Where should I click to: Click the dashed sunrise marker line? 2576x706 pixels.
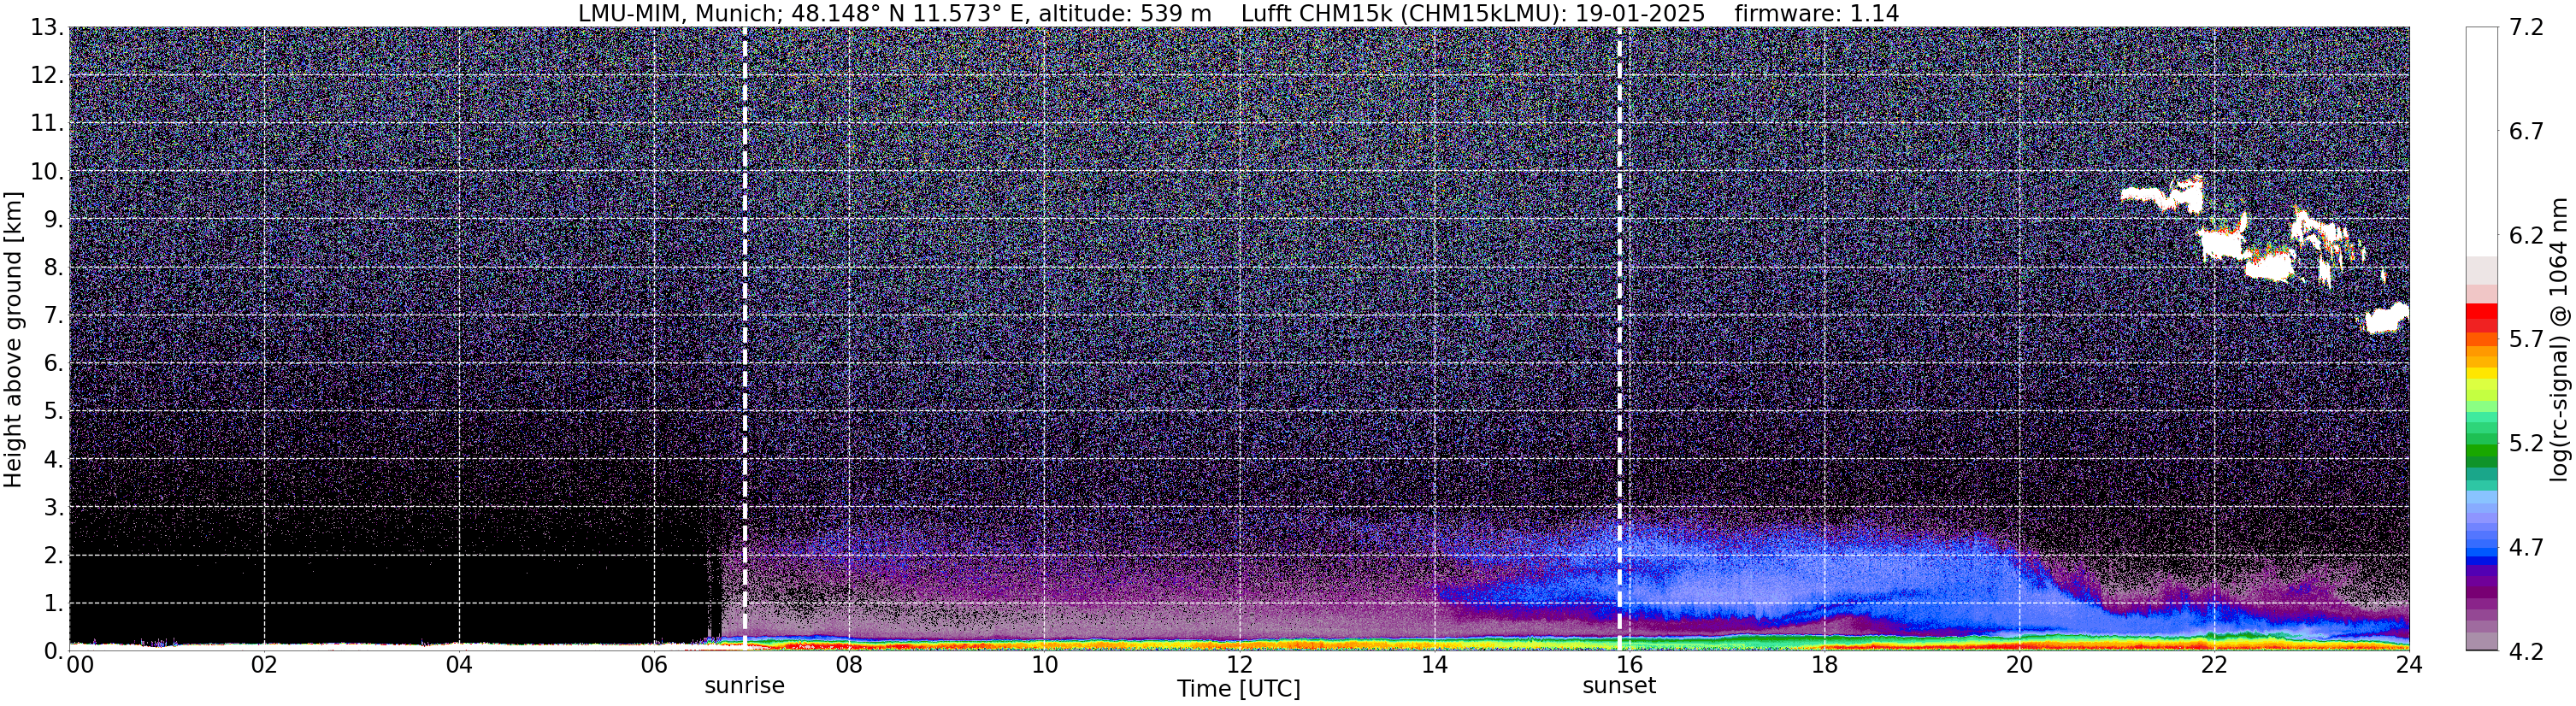coord(745,338)
